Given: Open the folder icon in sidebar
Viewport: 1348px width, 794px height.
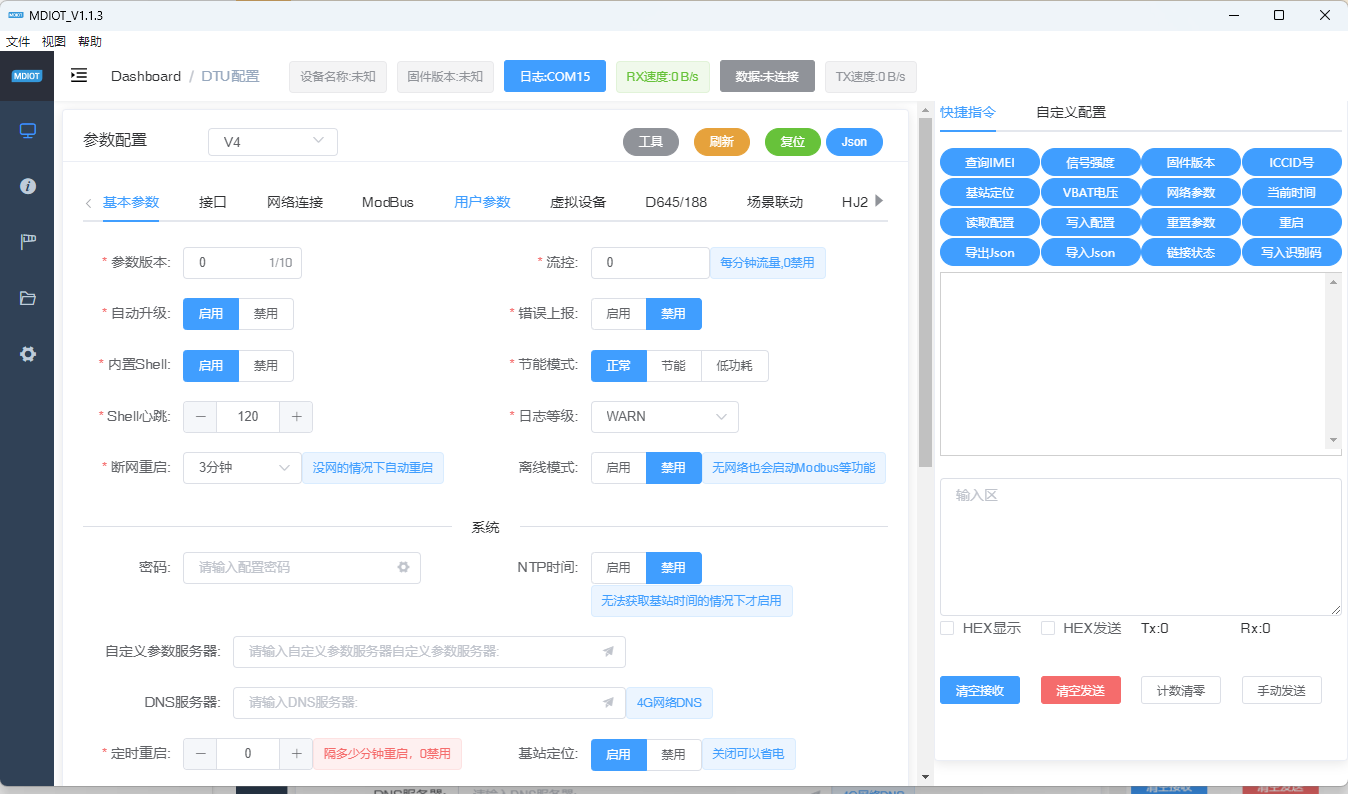Looking at the screenshot, I should point(28,298).
